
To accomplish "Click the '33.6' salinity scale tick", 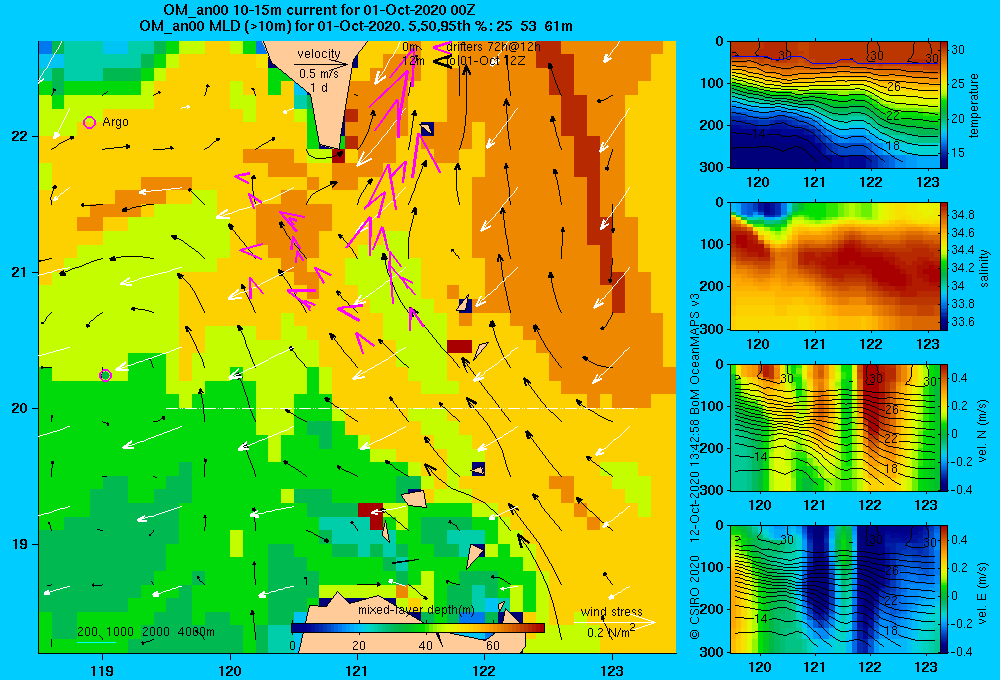I will click(x=963, y=322).
